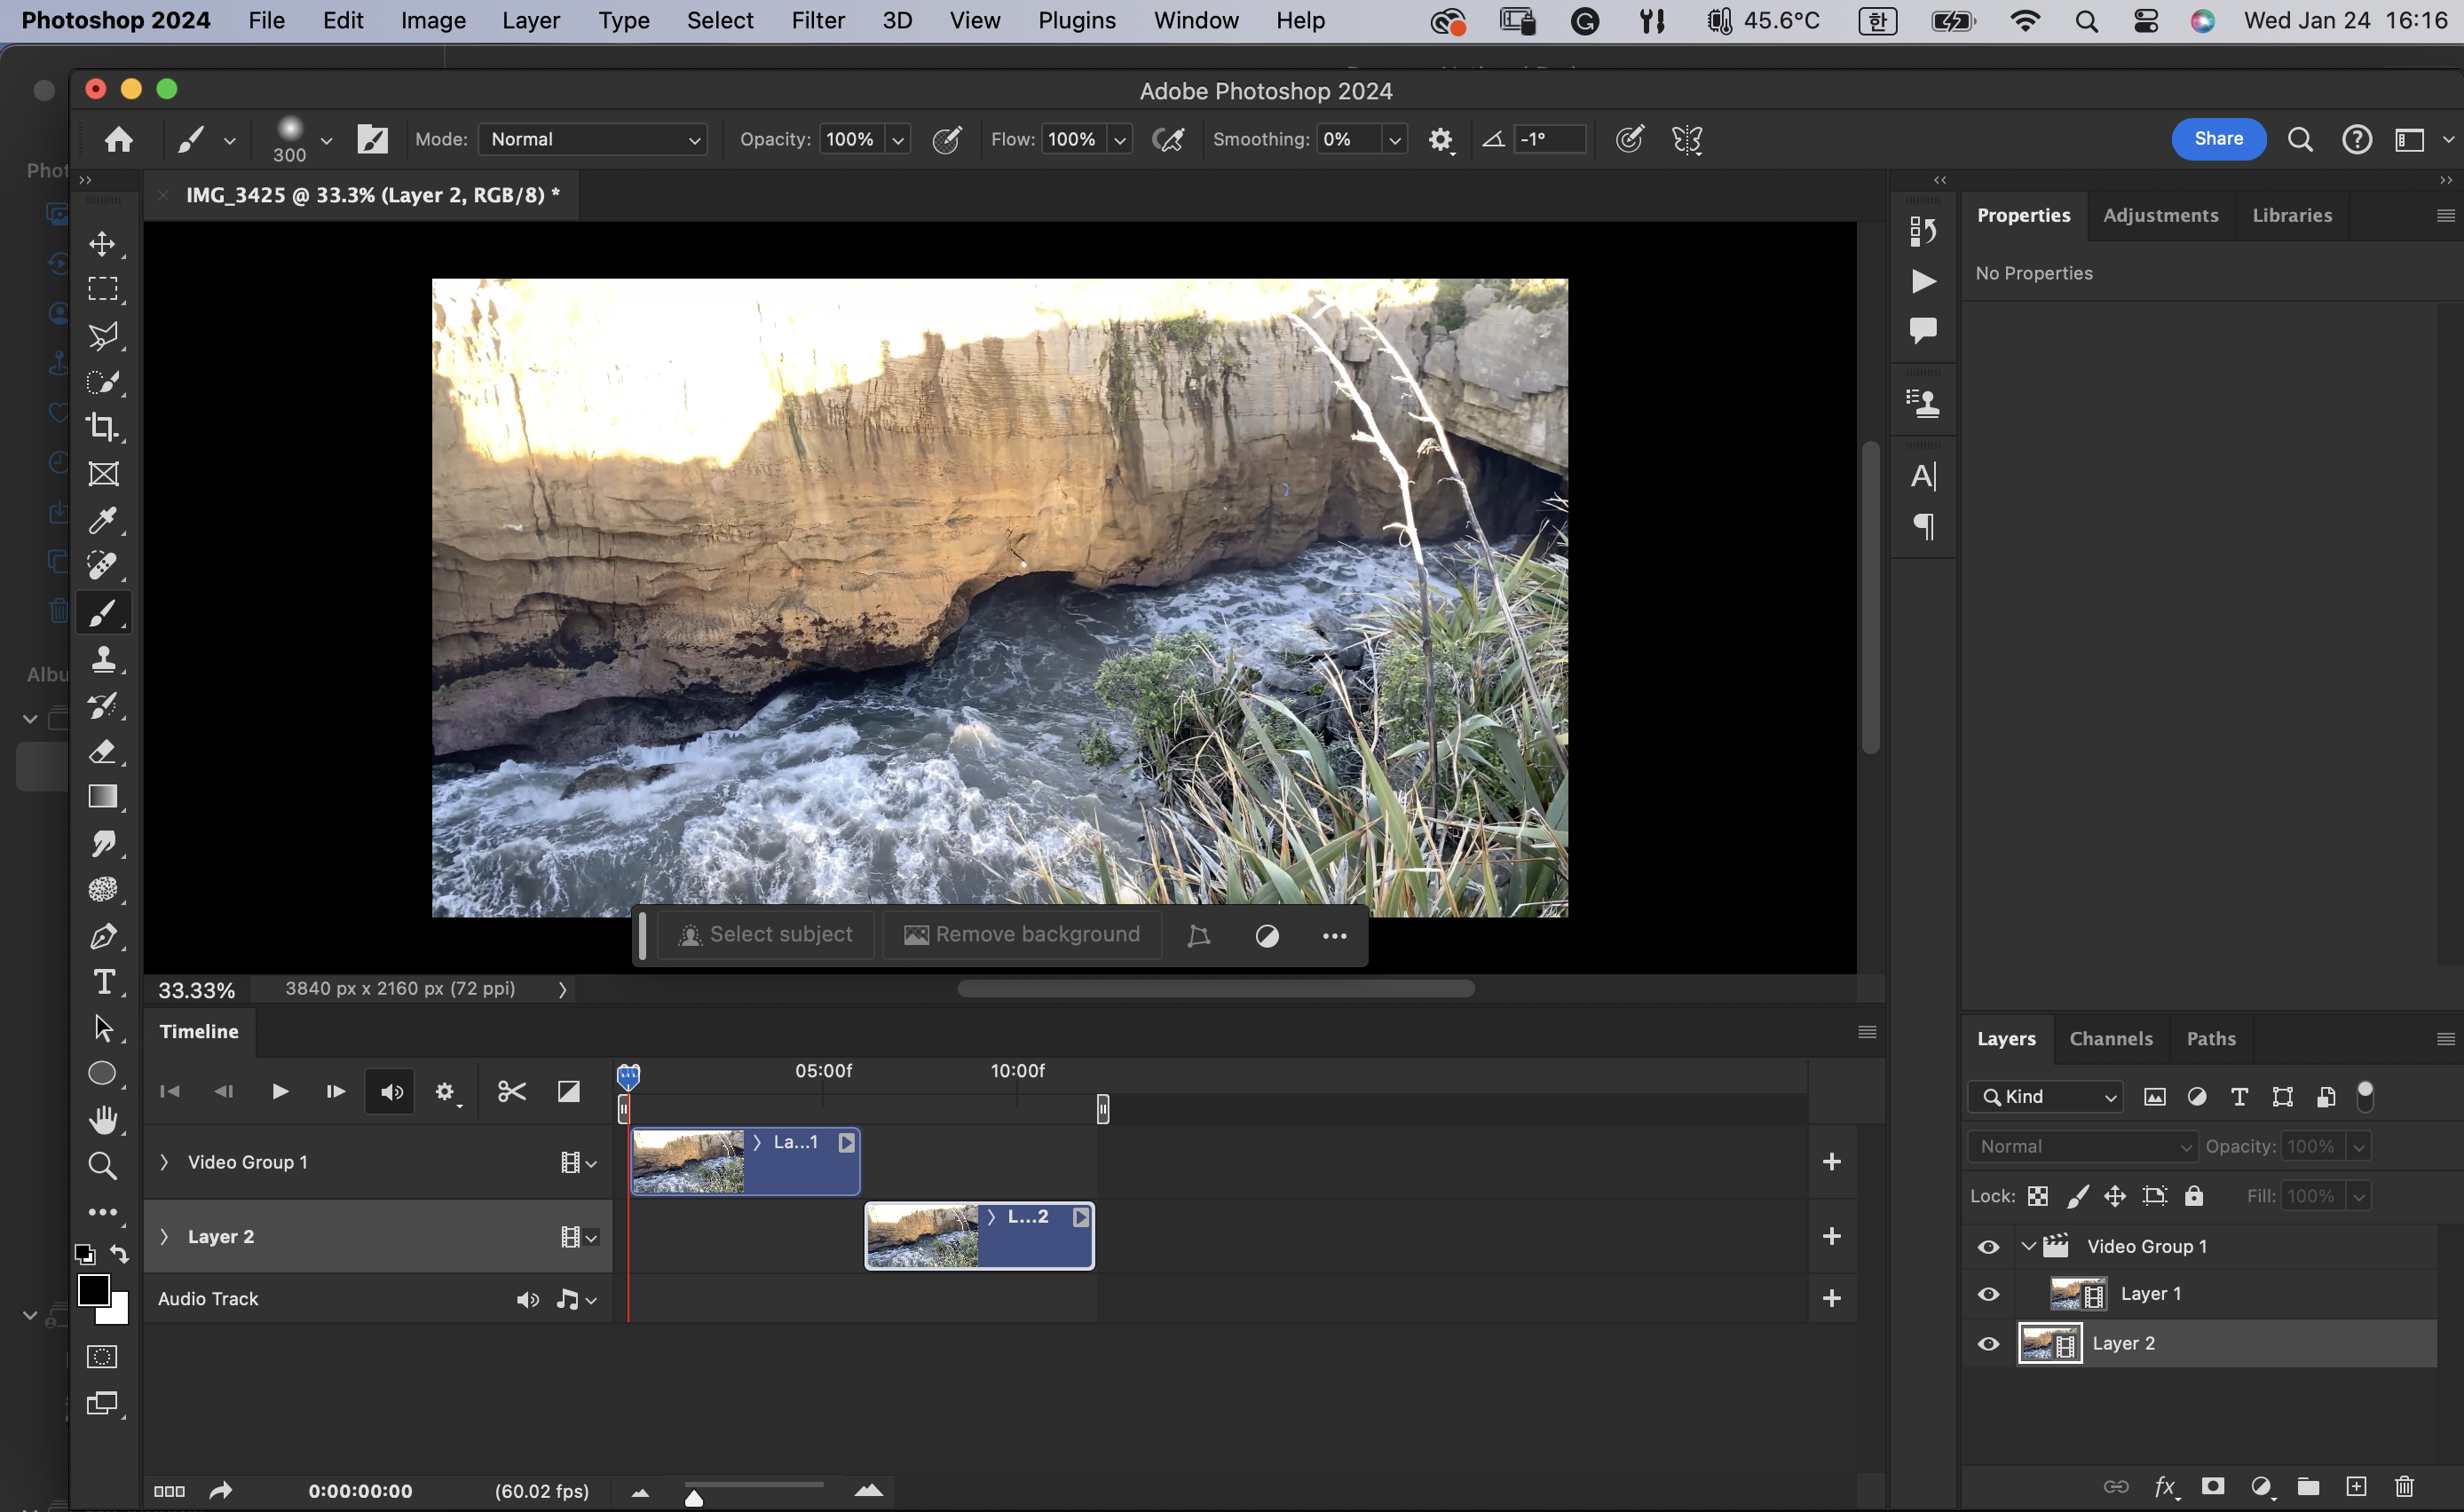Screen dimensions: 2464x1512
Task: Click the Split at Playhead scissors icon
Action: [x=511, y=1091]
